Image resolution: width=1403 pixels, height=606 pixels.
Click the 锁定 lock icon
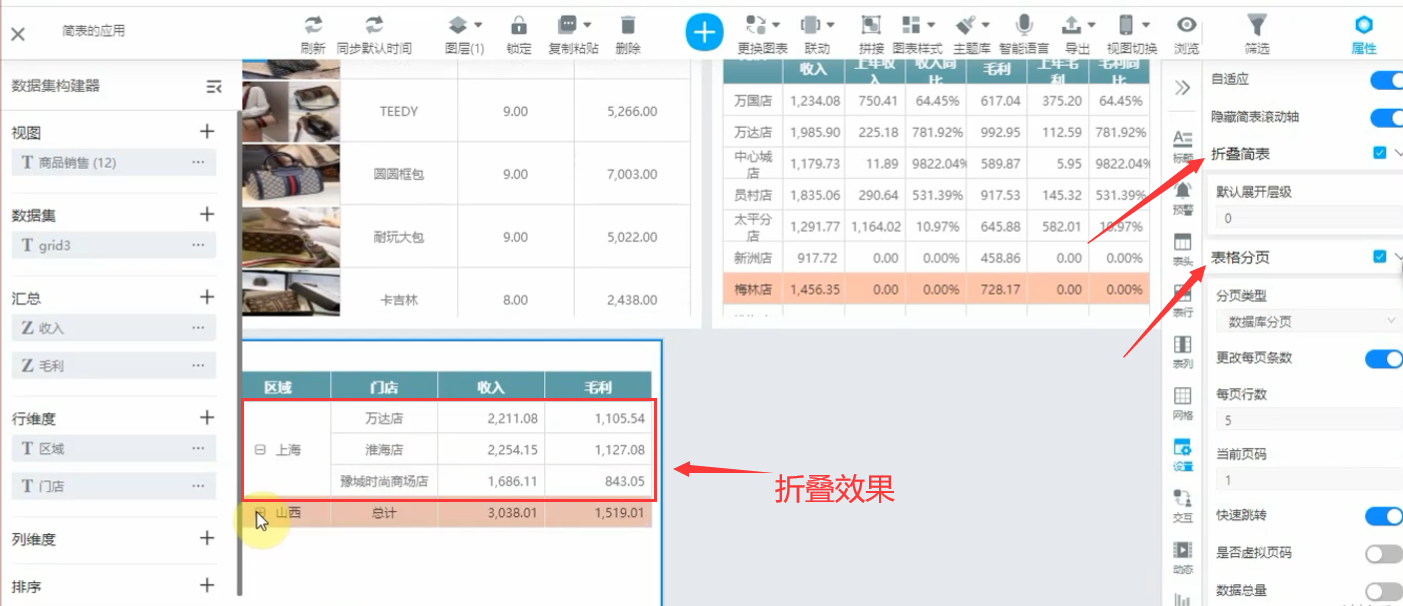[519, 25]
